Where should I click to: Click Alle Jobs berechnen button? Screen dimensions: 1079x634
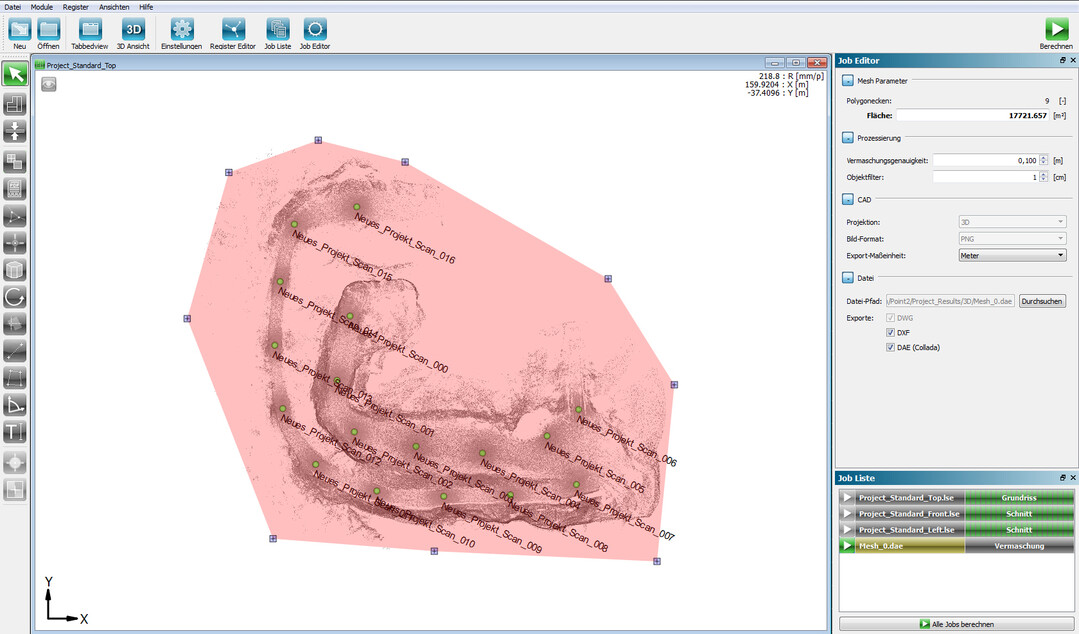pos(956,624)
